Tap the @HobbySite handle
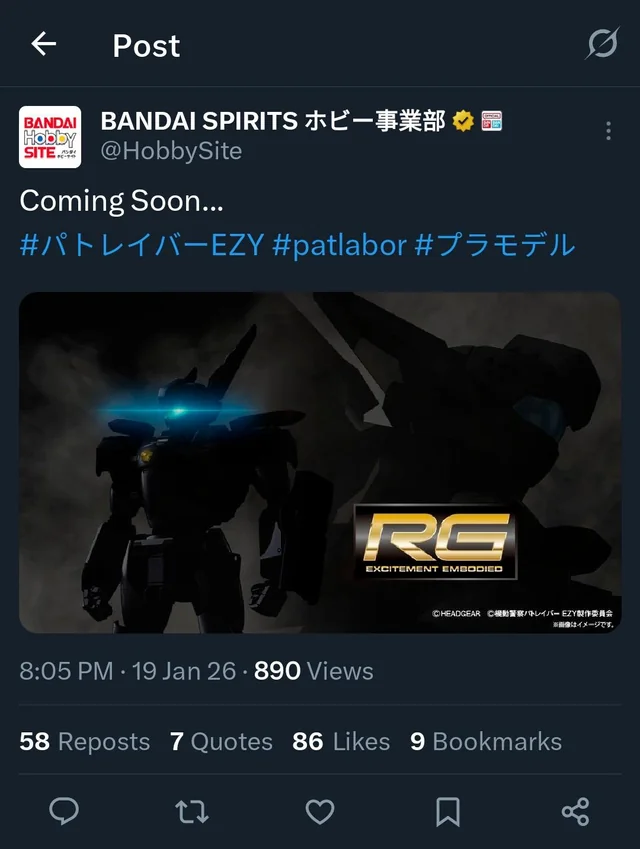640x849 pixels. point(171,151)
